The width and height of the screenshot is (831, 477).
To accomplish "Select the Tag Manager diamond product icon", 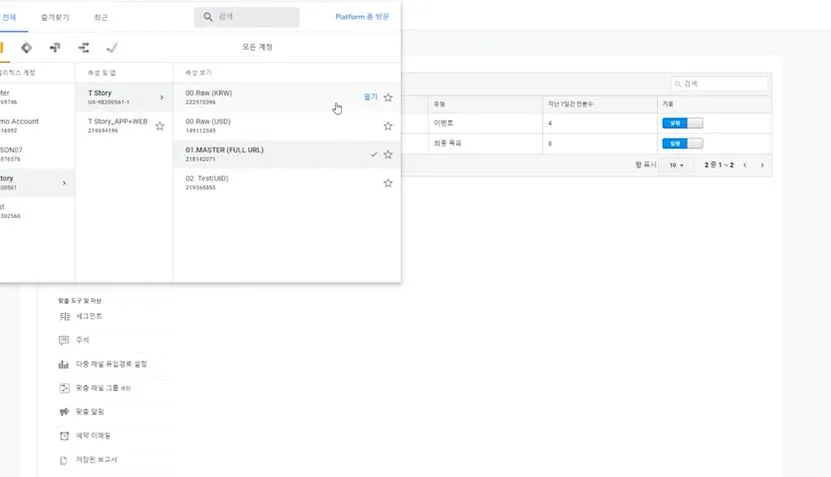I will (26, 48).
